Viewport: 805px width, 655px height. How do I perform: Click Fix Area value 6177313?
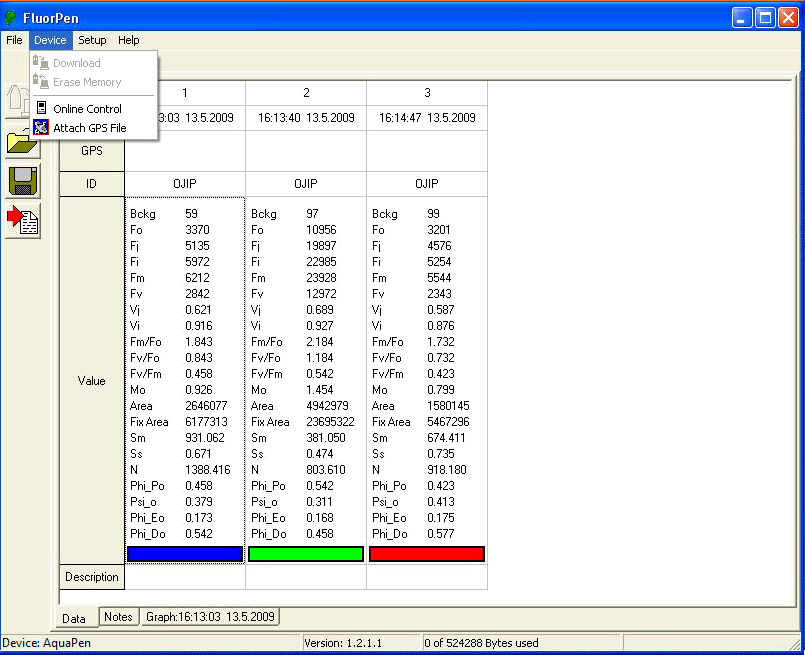[x=206, y=421]
